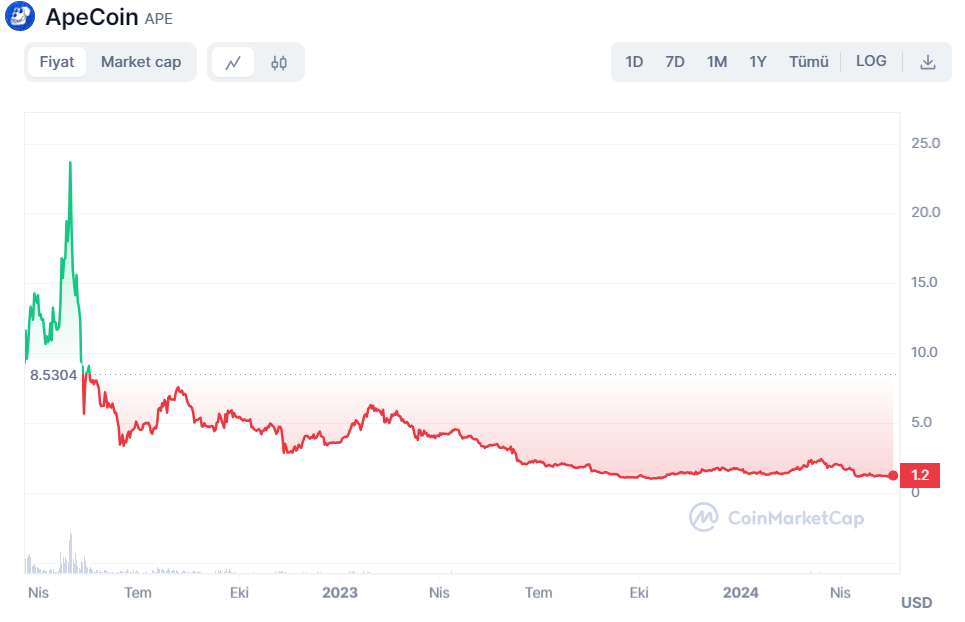The height and width of the screenshot is (622, 965).
Task: Select the Fiyat tab
Action: coord(57,62)
